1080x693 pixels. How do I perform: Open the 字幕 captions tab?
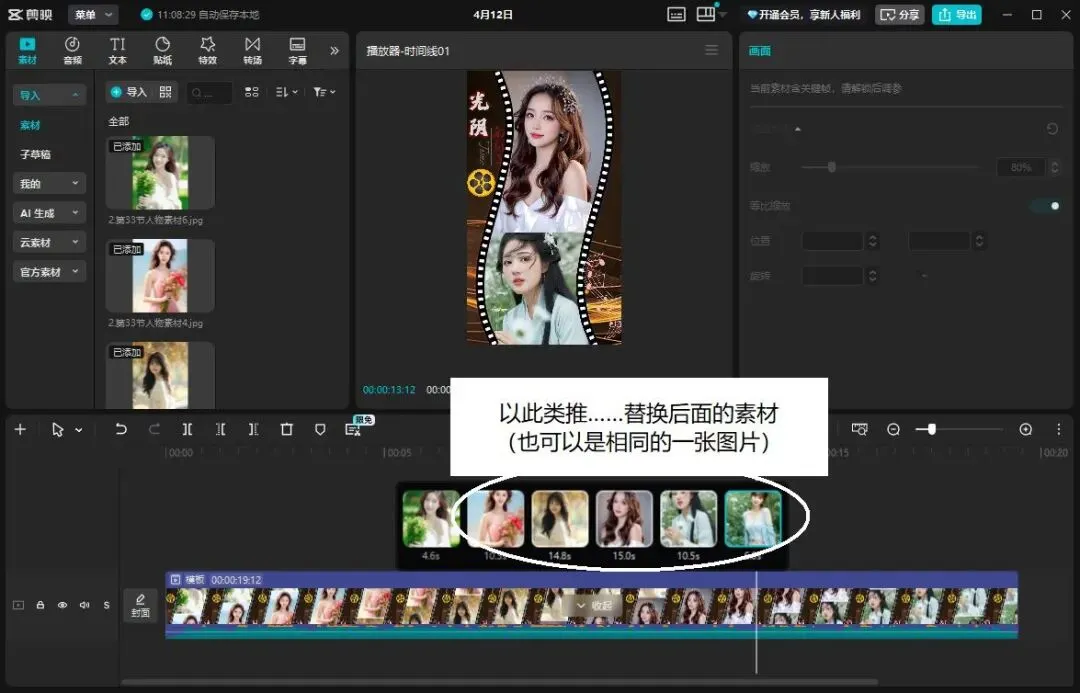[298, 51]
